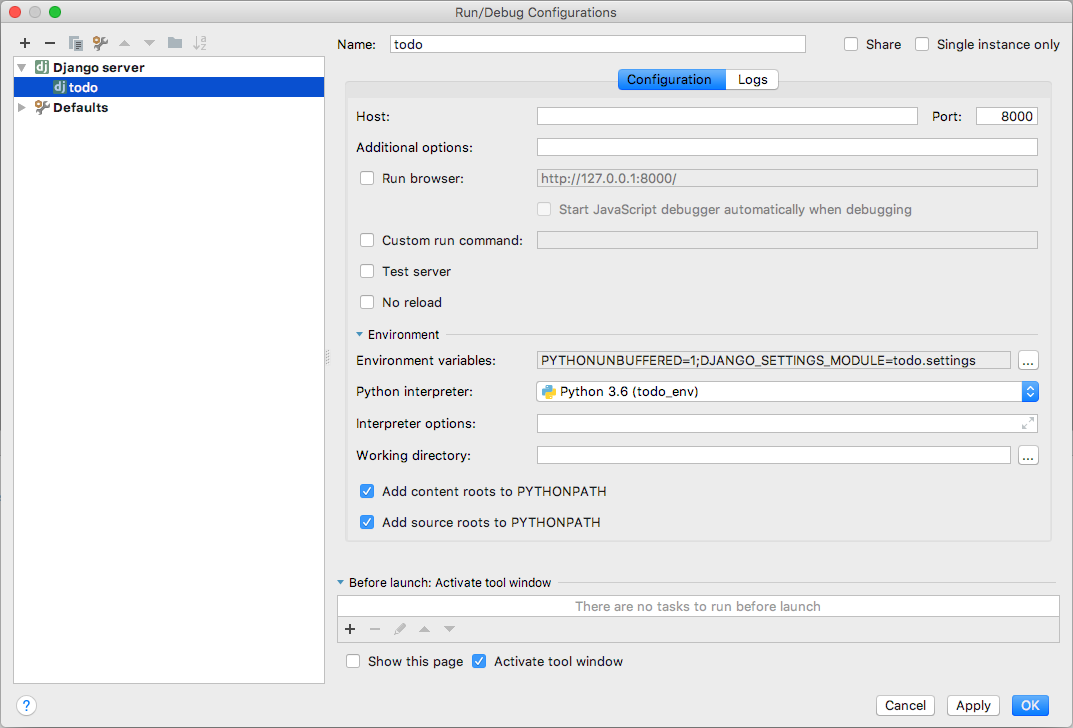Image resolution: width=1073 pixels, height=728 pixels.
Task: Enable Single instance only checkbox
Action: pos(922,44)
